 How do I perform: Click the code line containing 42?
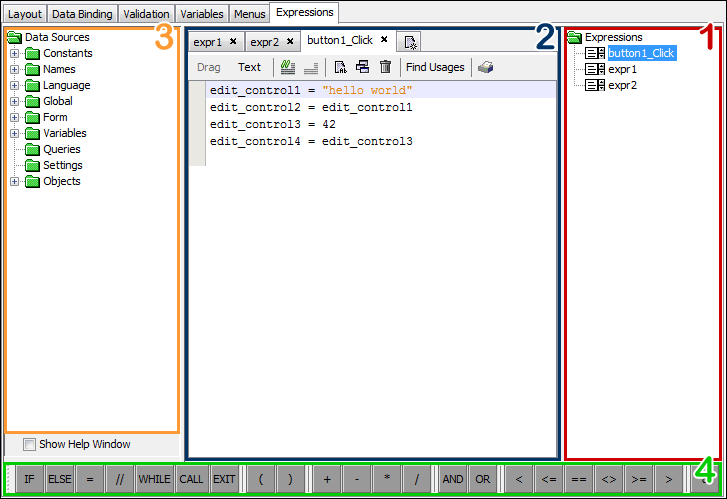(x=272, y=124)
